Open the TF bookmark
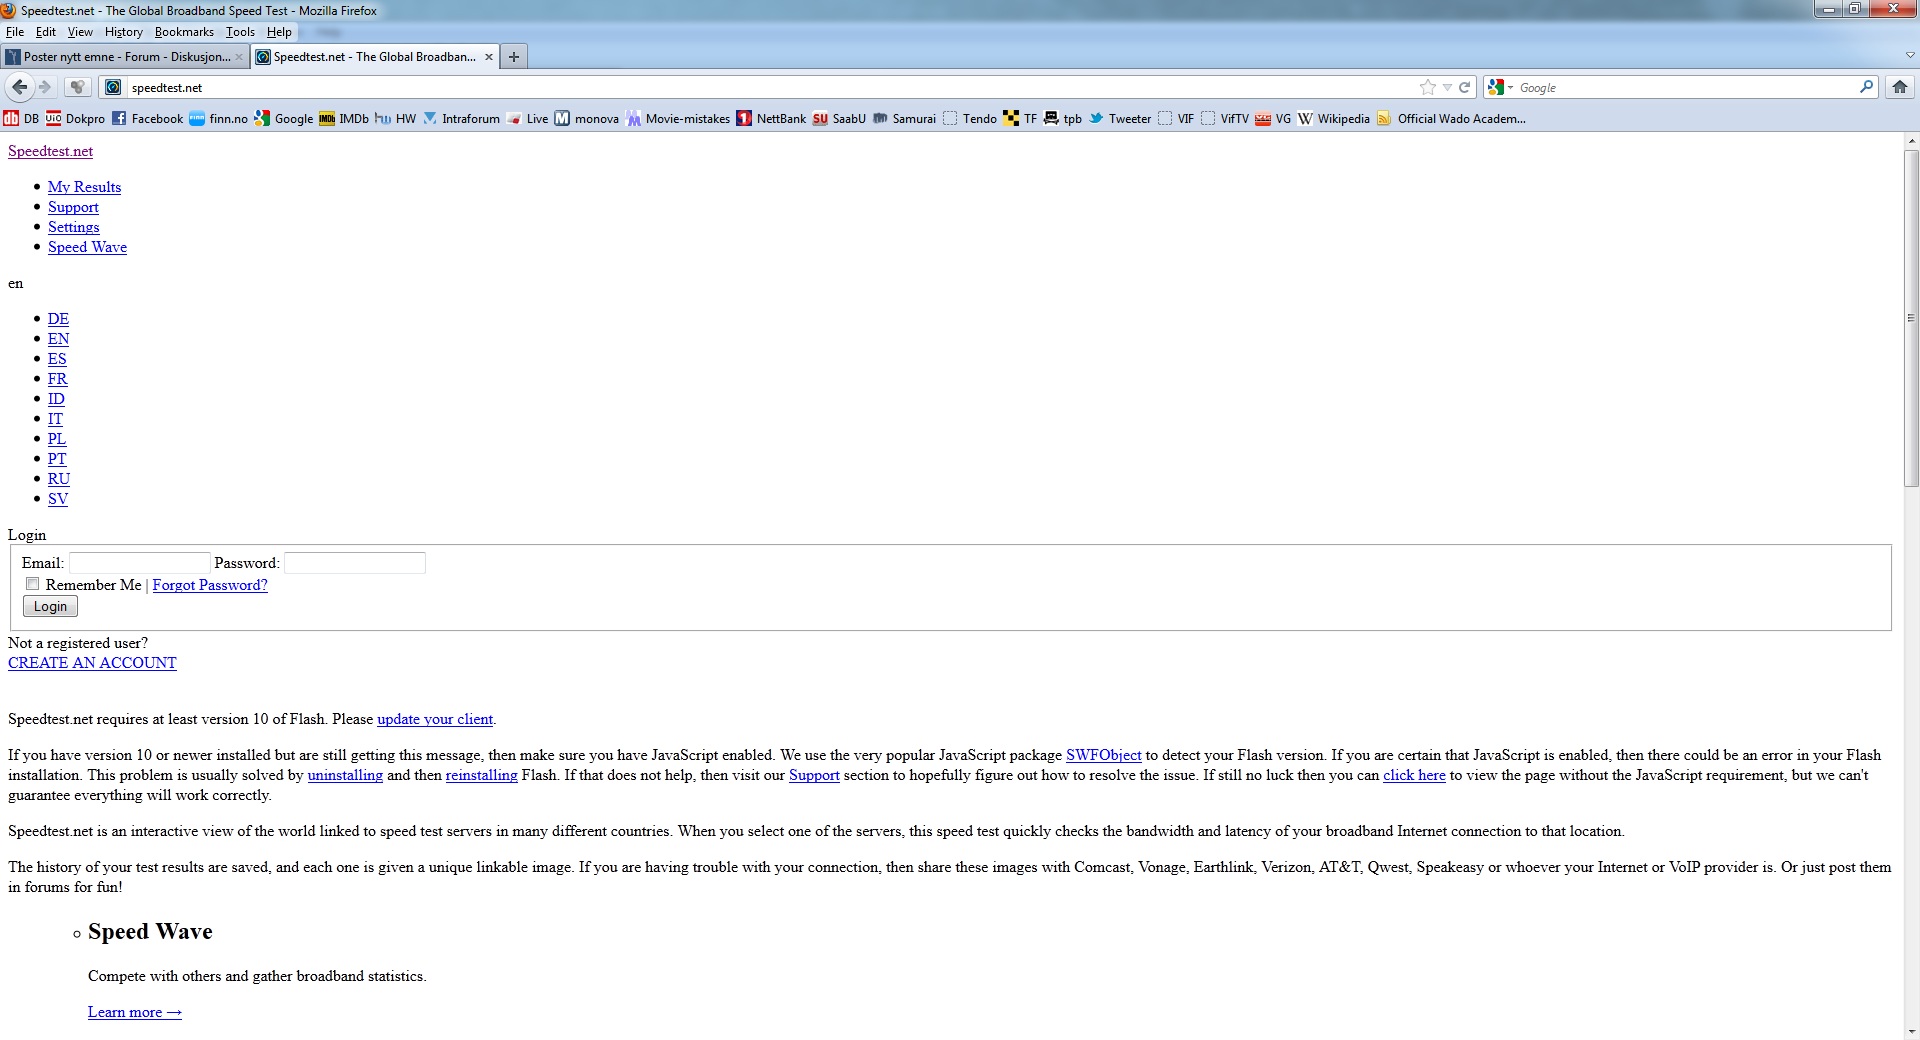 [x=1020, y=118]
